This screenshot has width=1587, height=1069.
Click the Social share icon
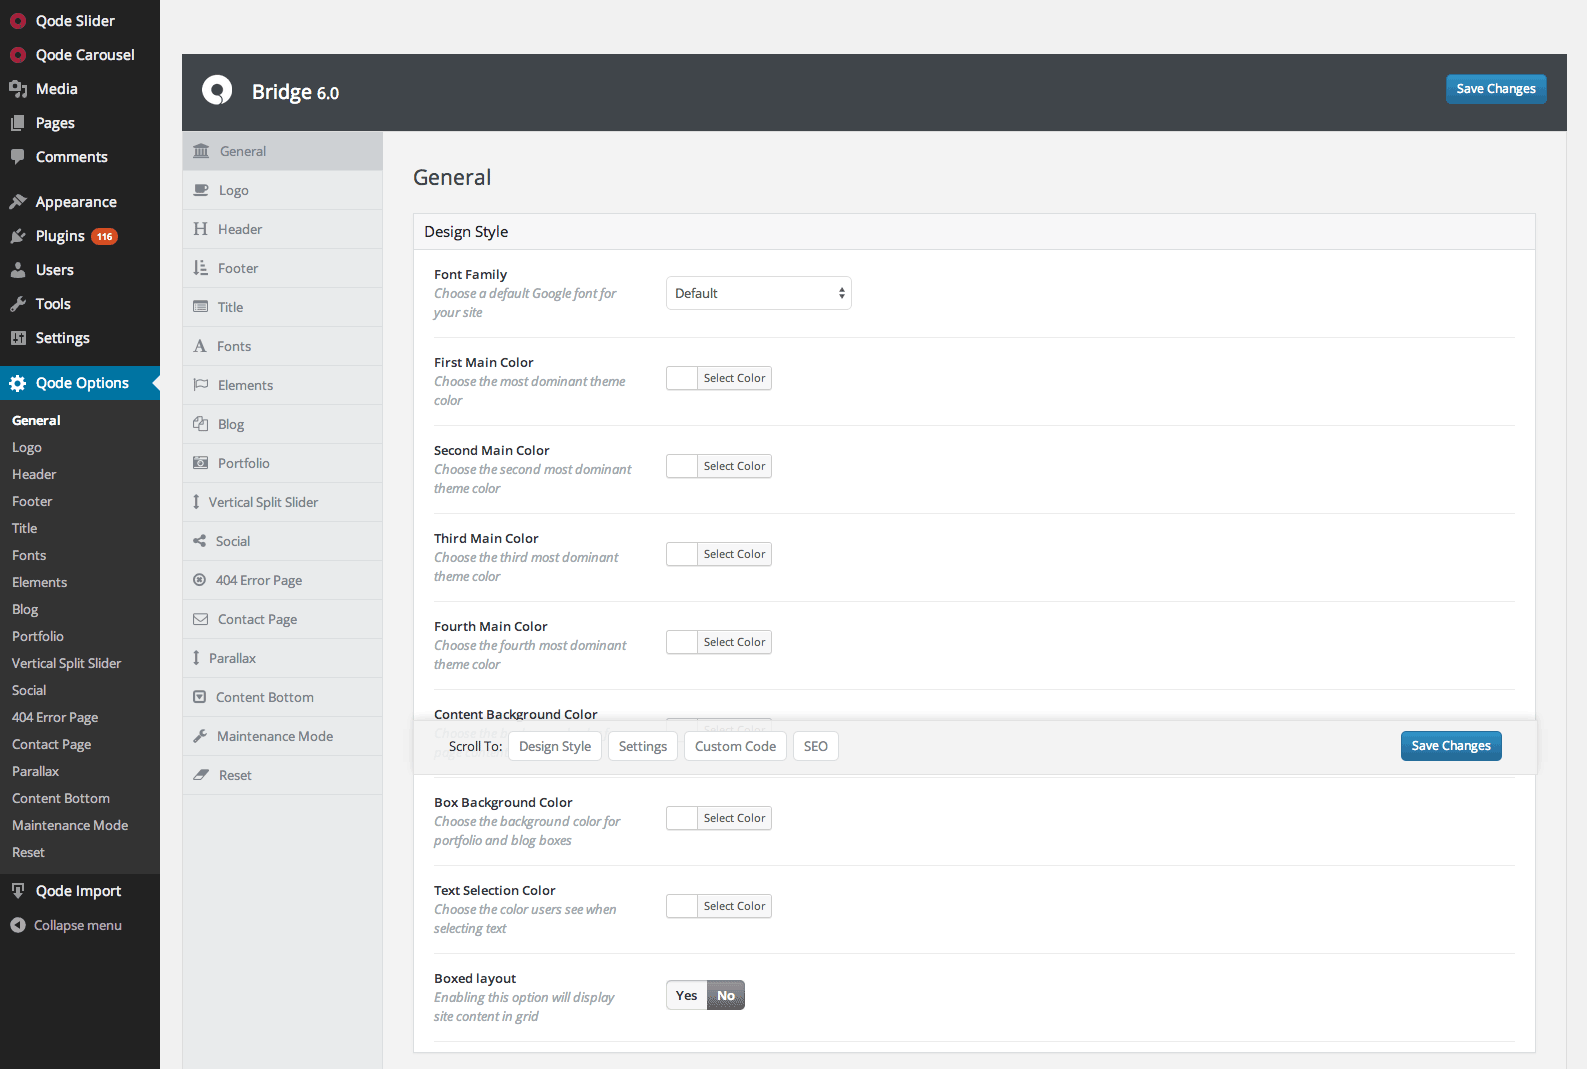pyautogui.click(x=199, y=541)
